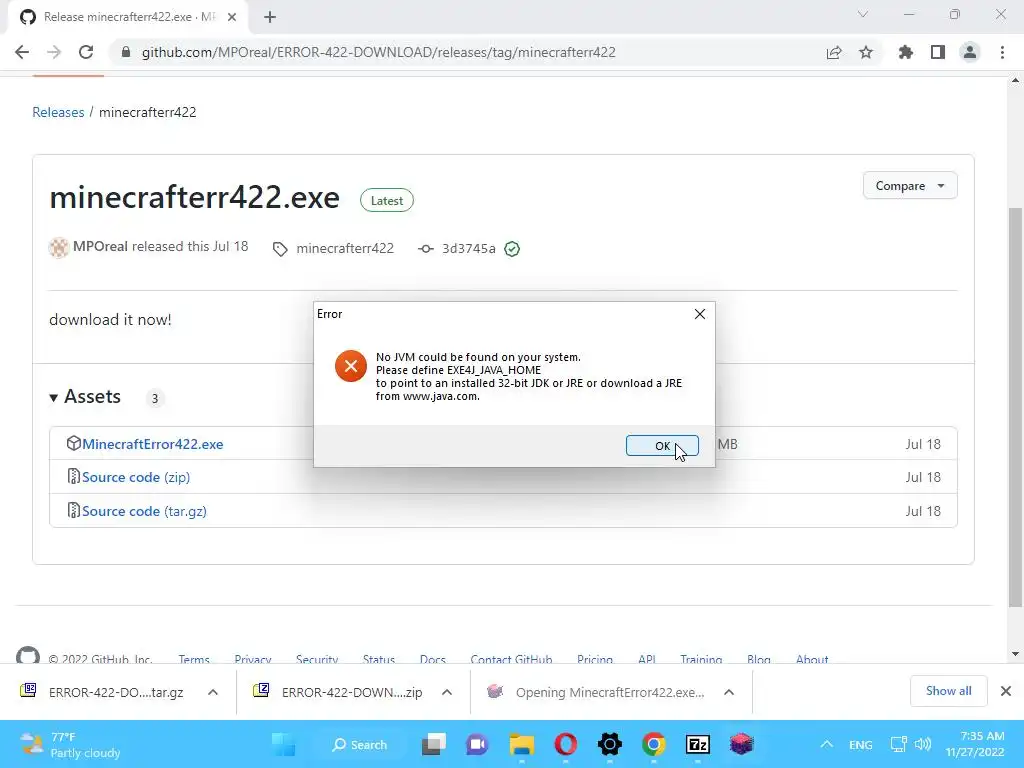This screenshot has width=1024, height=768.
Task: Open the minecrafterr422 tag link
Action: [345, 249]
